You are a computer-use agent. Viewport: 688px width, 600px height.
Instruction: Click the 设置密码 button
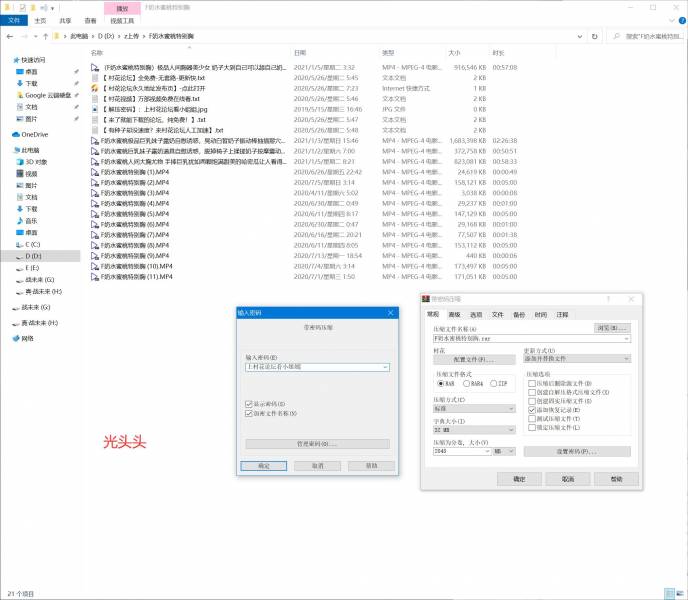(x=575, y=451)
